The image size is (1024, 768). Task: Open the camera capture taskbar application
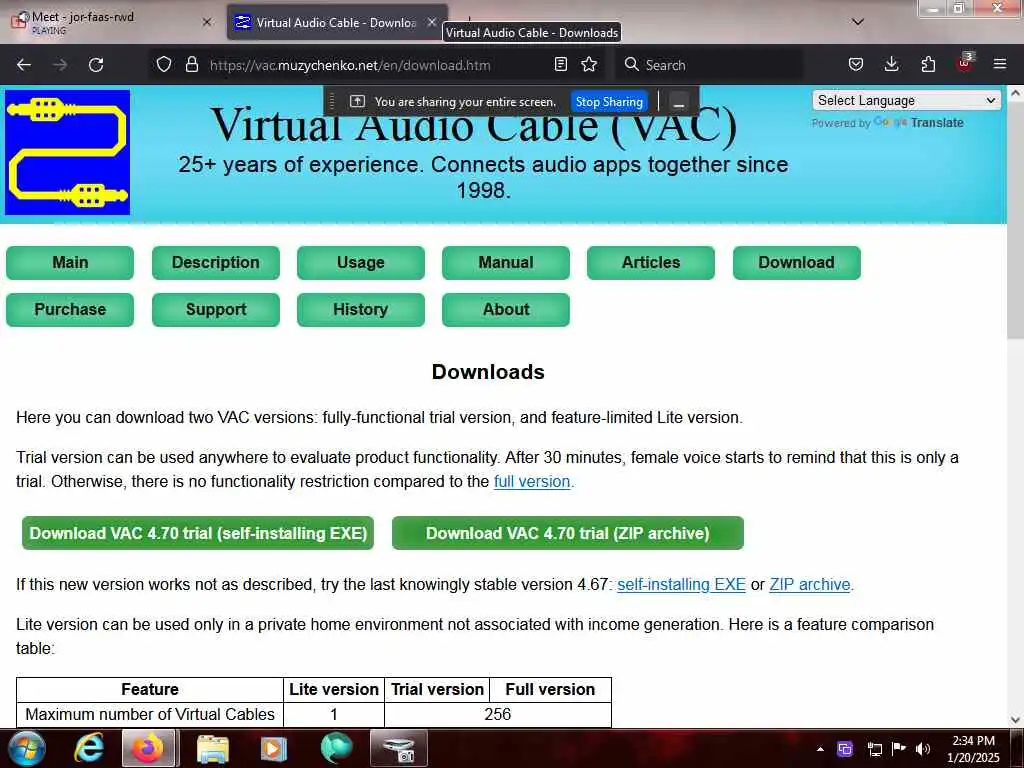[x=399, y=748]
